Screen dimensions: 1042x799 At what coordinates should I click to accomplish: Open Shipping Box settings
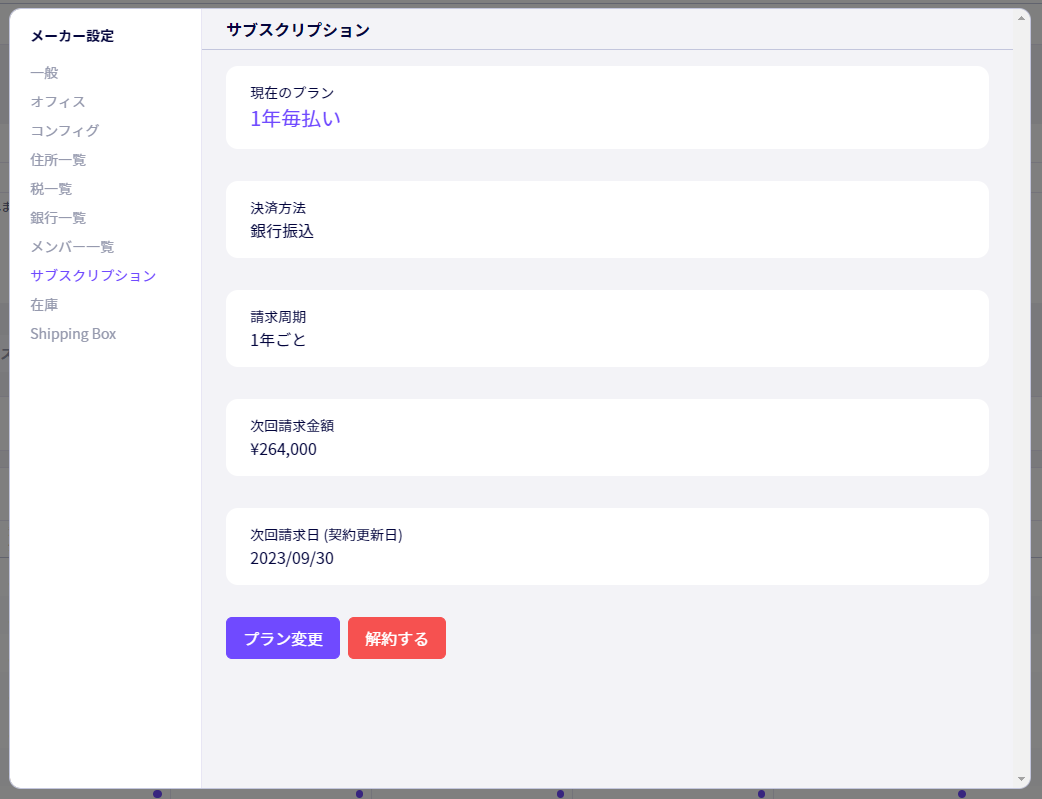pos(73,334)
